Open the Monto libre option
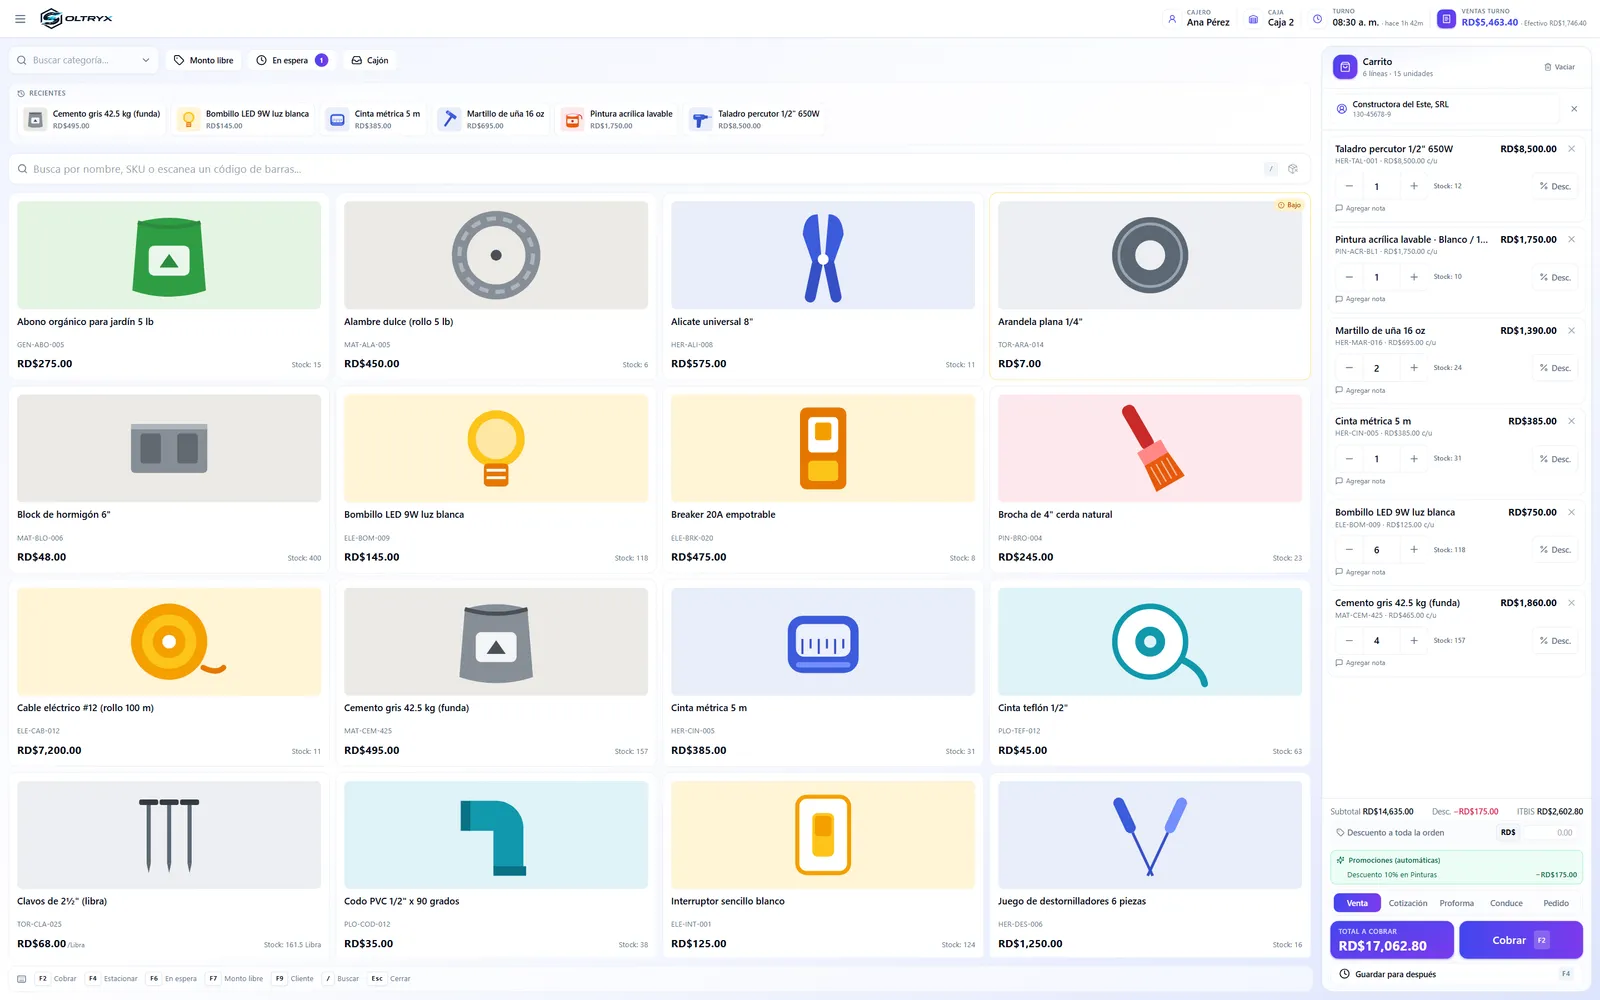 [x=203, y=60]
